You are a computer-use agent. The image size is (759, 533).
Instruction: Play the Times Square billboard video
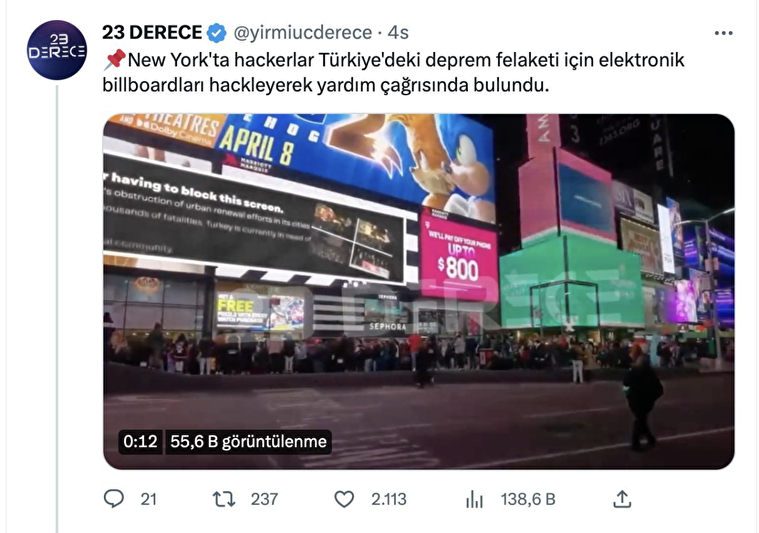[x=419, y=291]
